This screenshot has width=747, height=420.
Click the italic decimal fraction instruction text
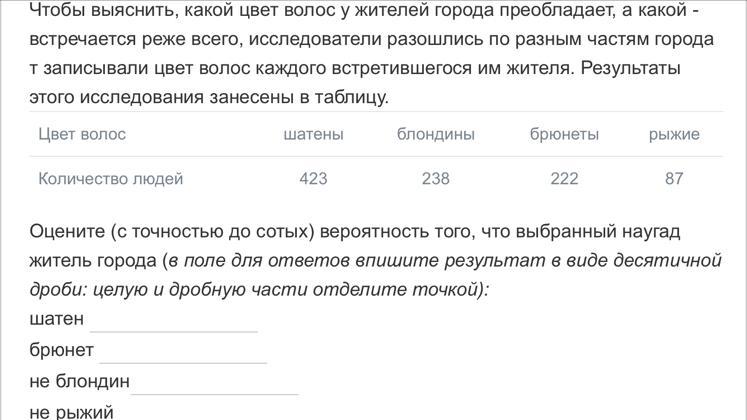(375, 275)
